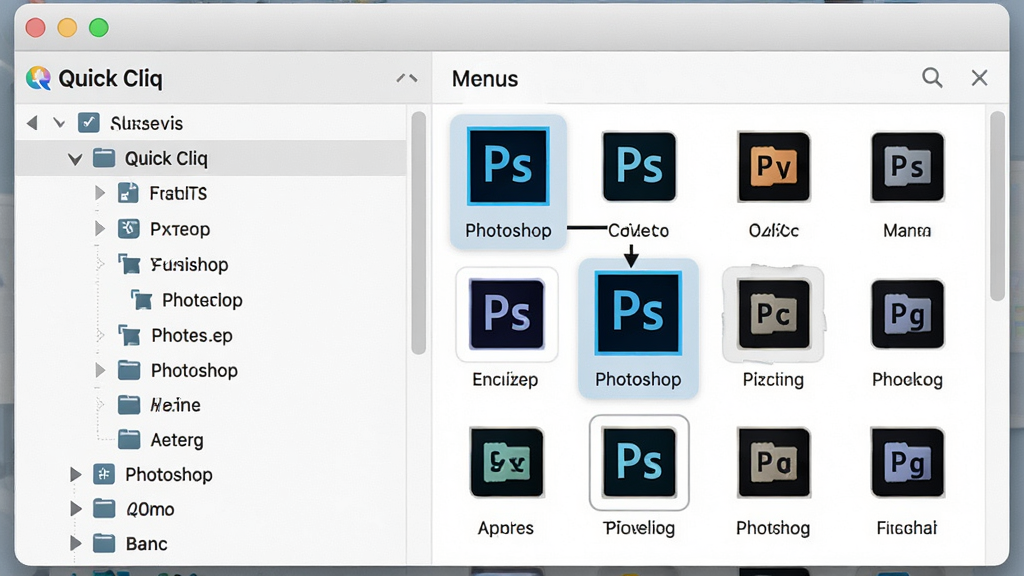Image resolution: width=1024 pixels, height=576 pixels.
Task: Open the gray Ps icon labeled Manra
Action: [907, 167]
